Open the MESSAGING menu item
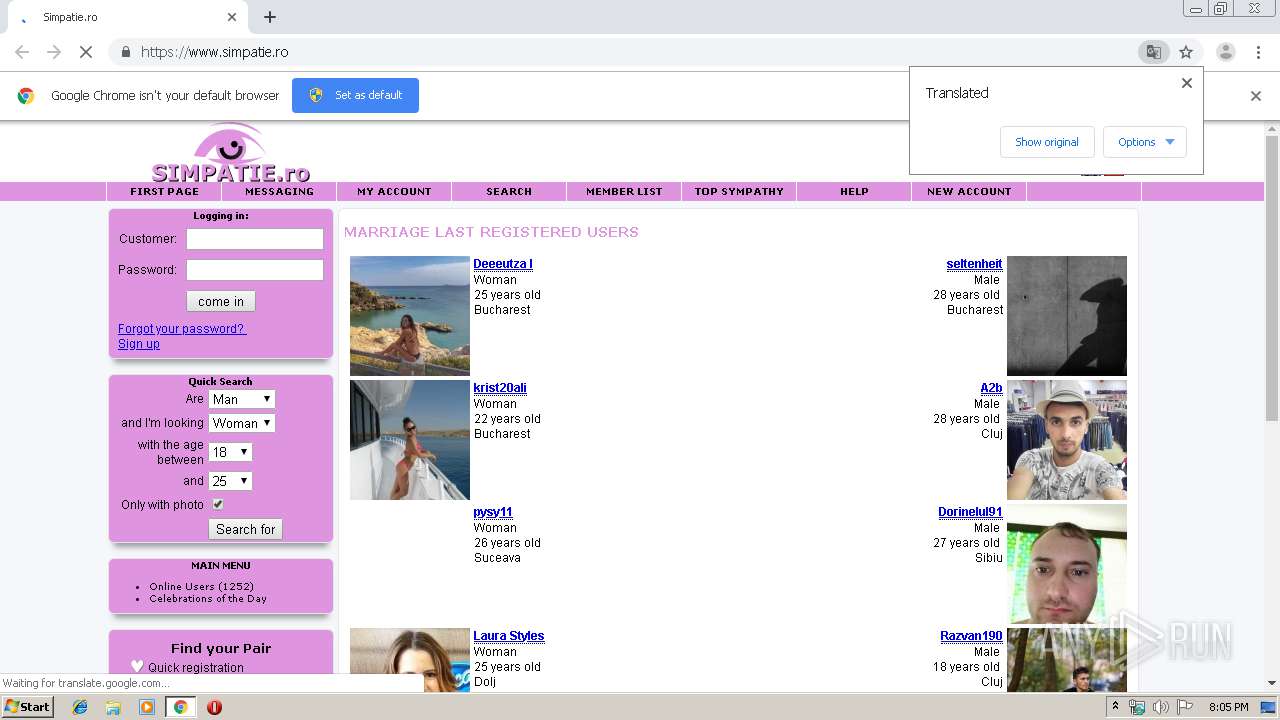This screenshot has width=1280, height=720. coord(279,191)
